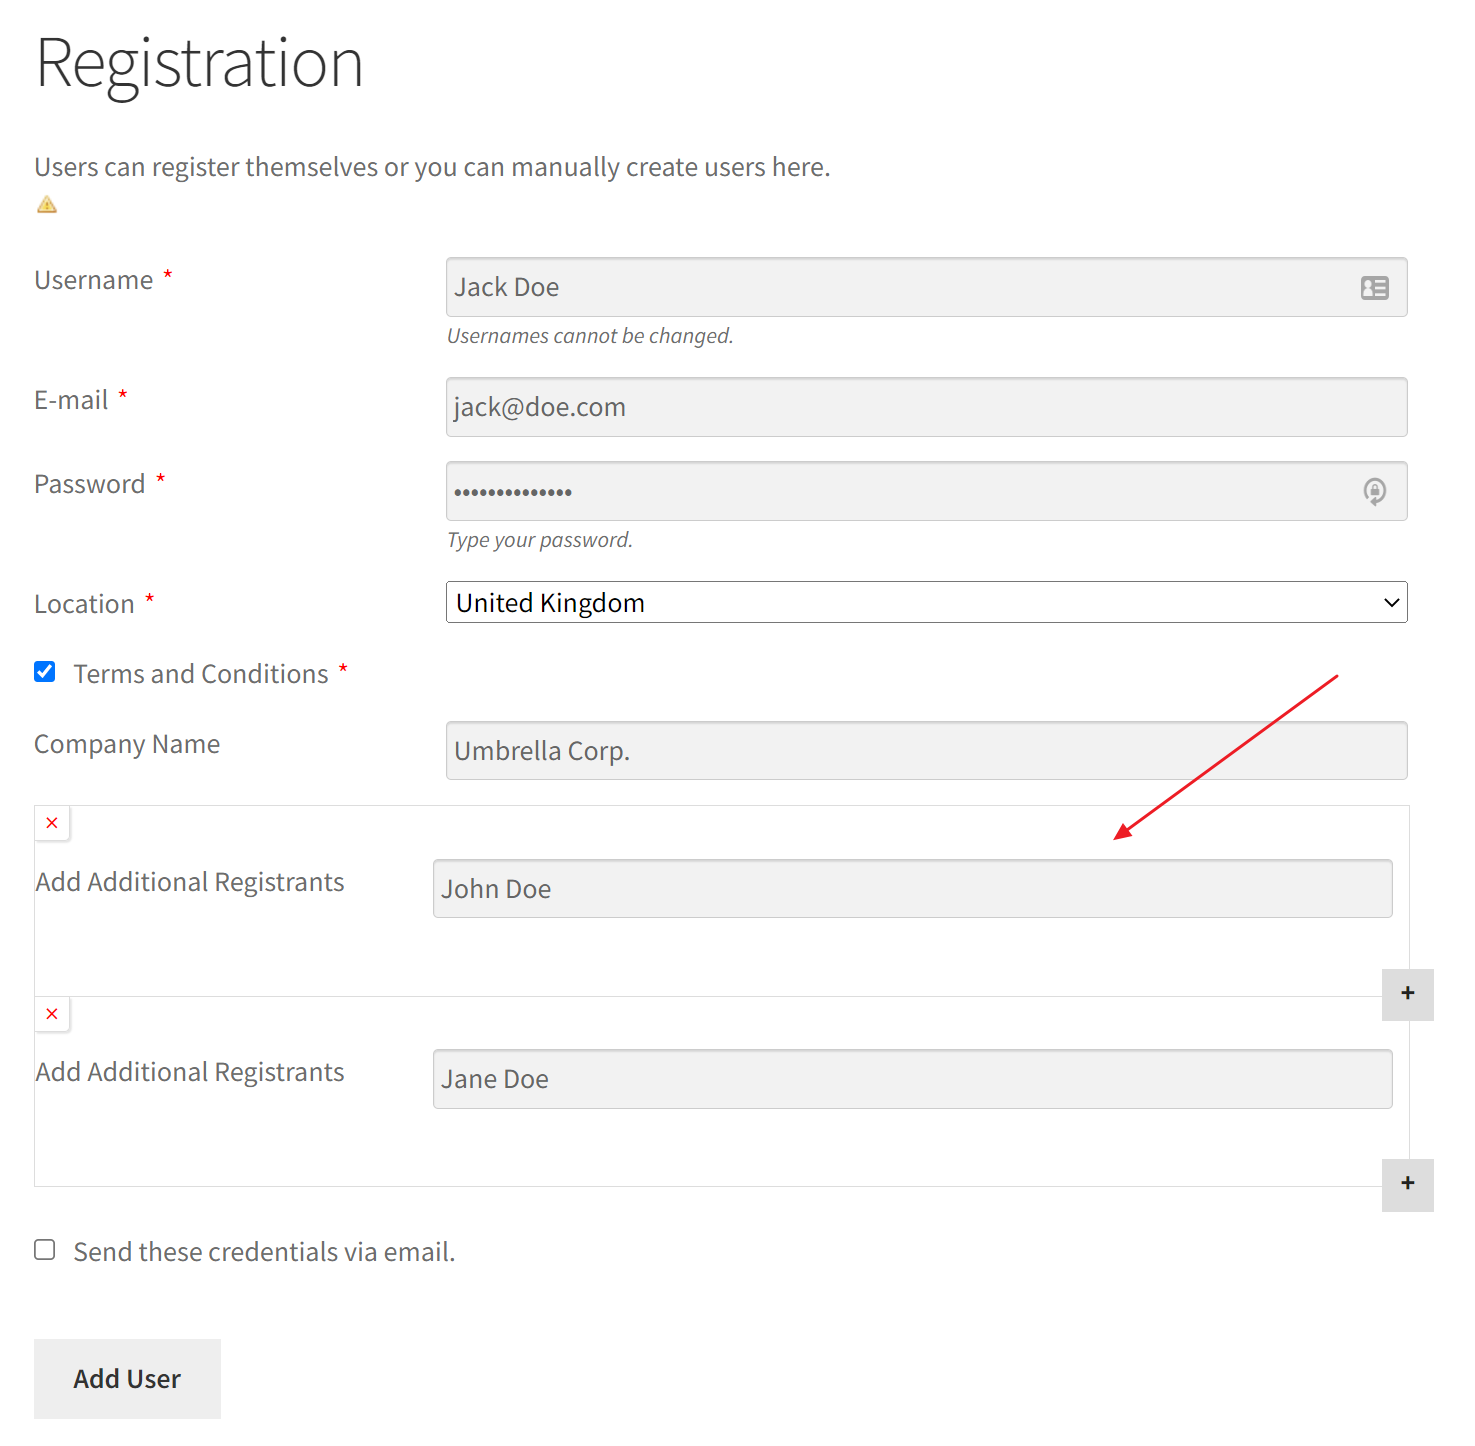This screenshot has width=1475, height=1446.
Task: Click the contact card icon in Username field
Action: 1374,288
